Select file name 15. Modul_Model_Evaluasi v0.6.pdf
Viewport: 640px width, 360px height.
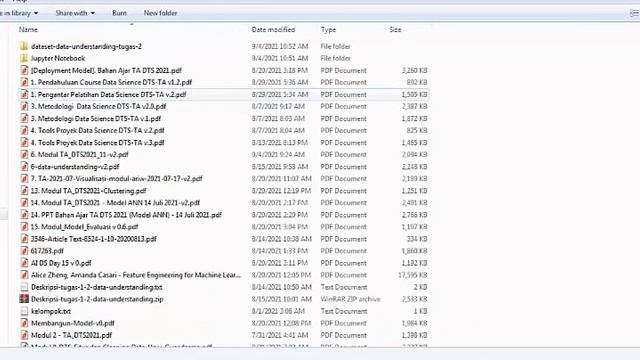pos(84,227)
